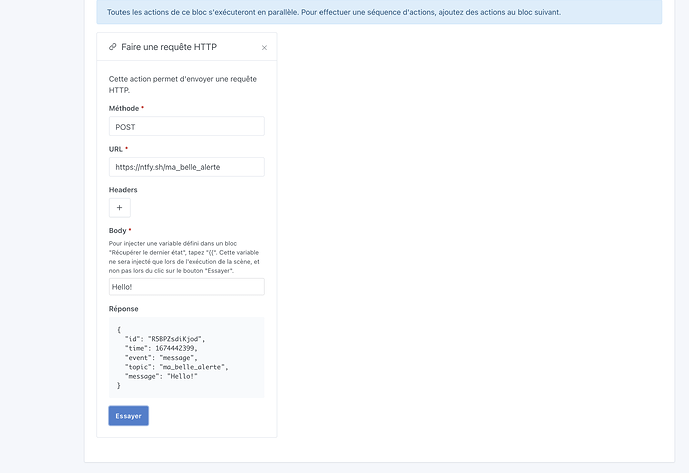Click the Body variable injection help text

coord(185,257)
